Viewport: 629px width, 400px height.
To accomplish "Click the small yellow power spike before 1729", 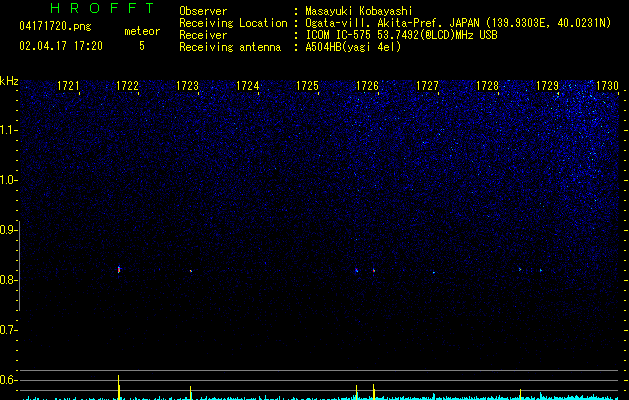I will pyautogui.click(x=520, y=394).
